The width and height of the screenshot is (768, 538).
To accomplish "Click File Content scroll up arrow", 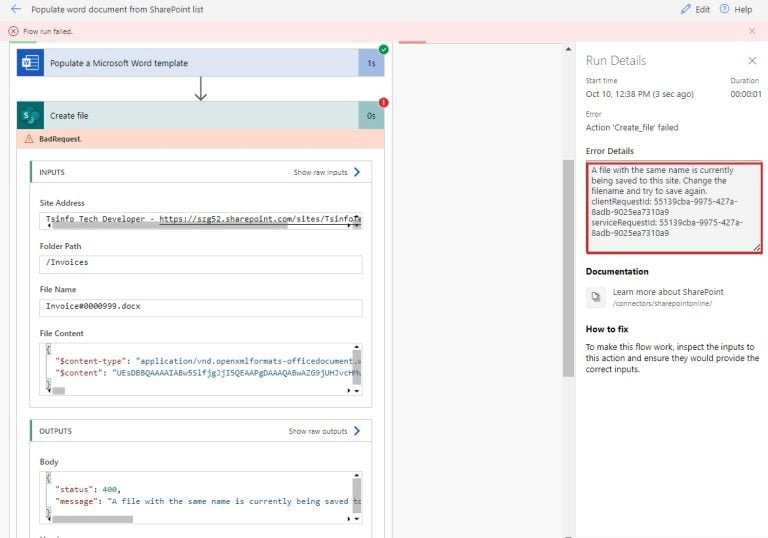I will 357,346.
